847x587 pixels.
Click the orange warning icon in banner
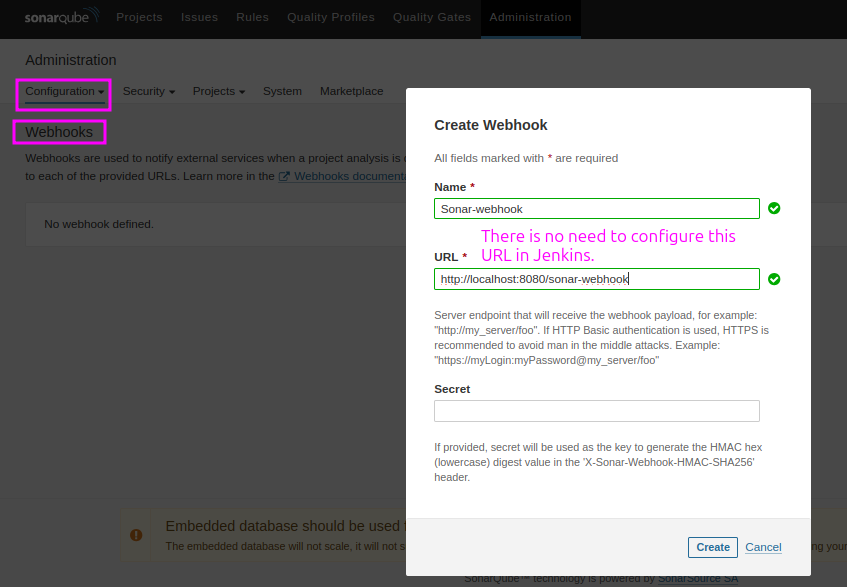[x=136, y=535]
